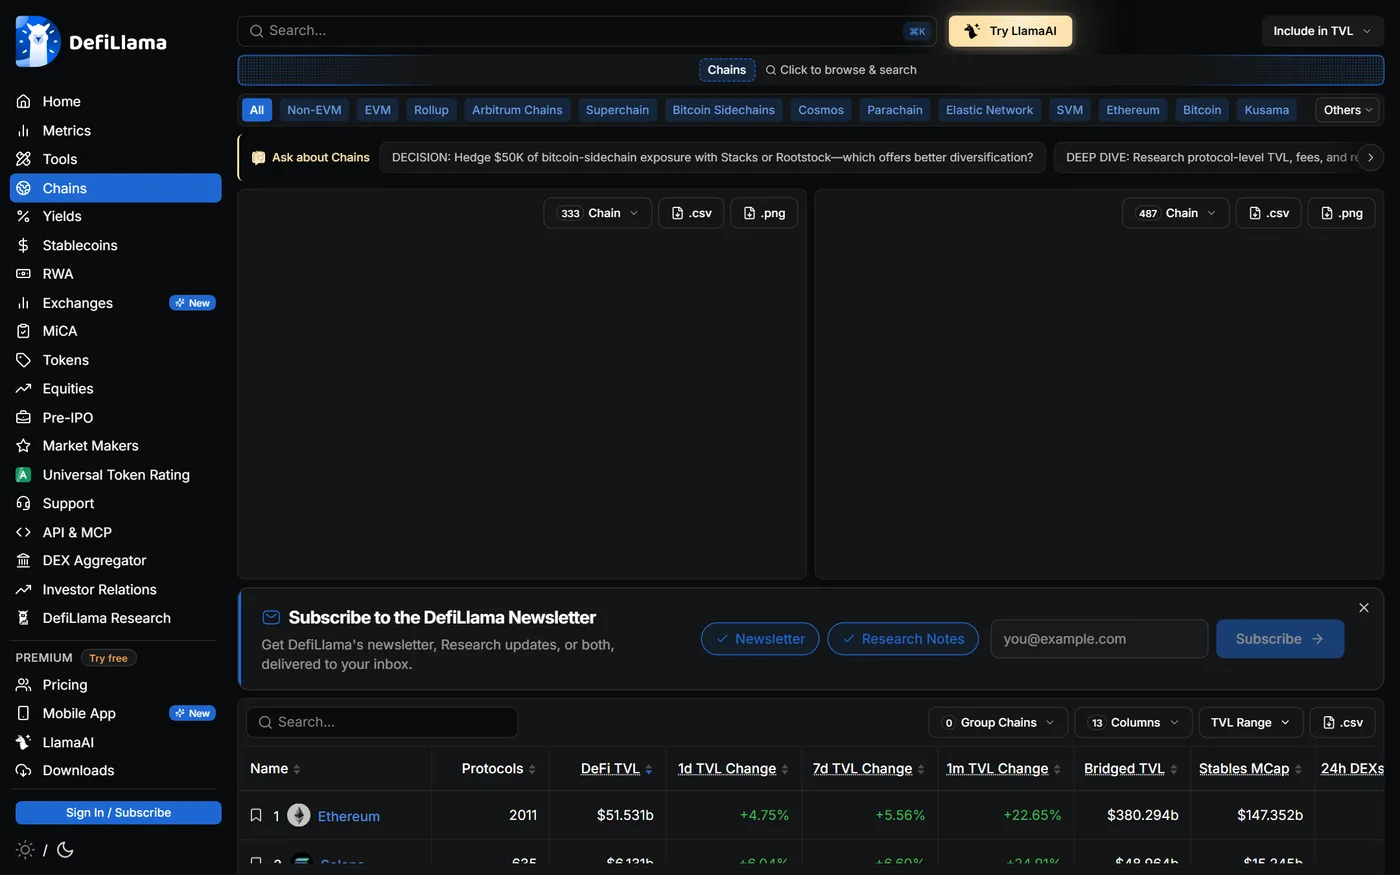Show next Ask about Chains suggestion
The image size is (1400, 875).
click(1370, 157)
